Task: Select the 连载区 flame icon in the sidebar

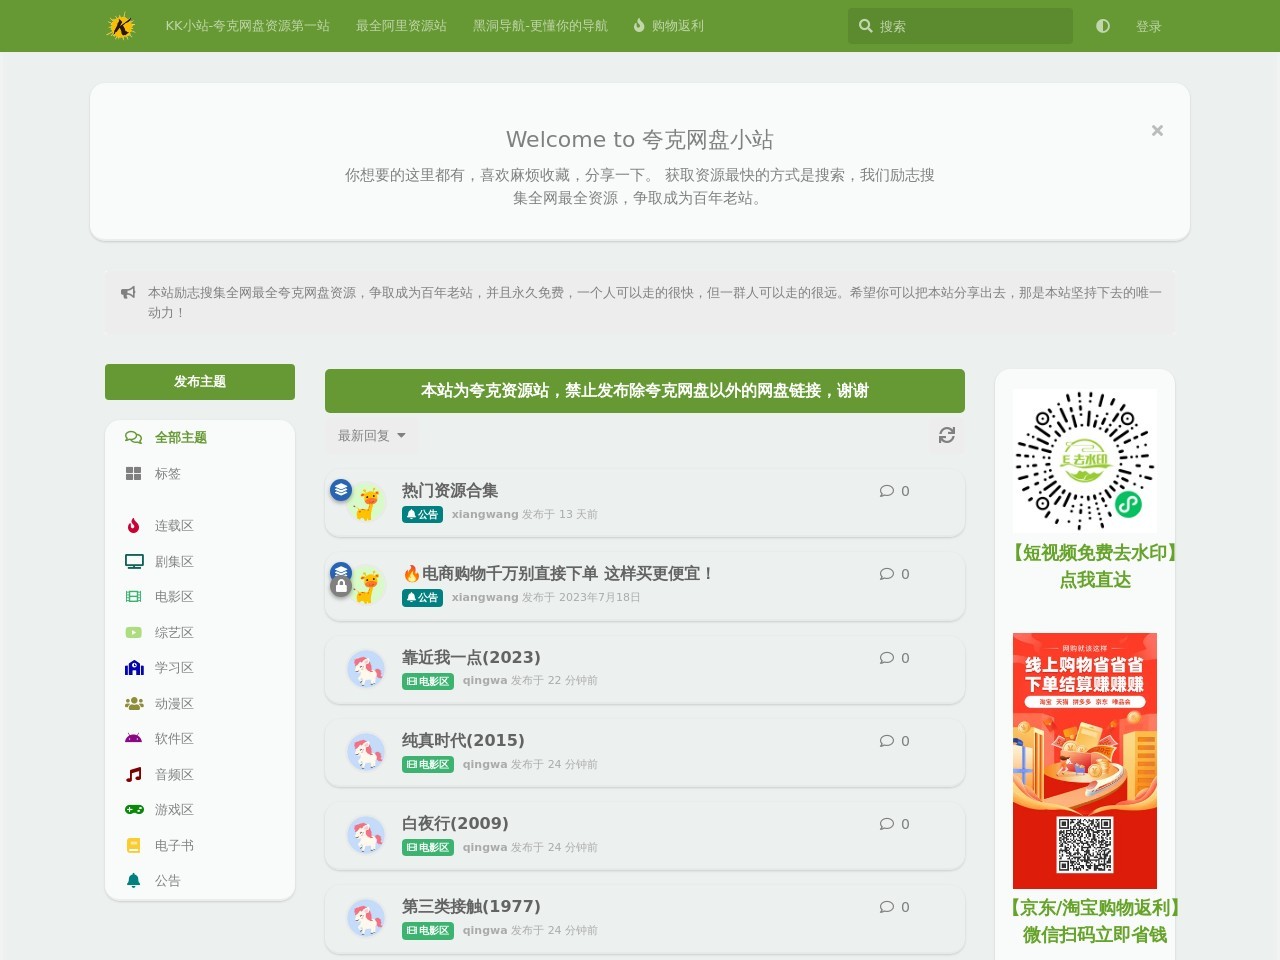Action: pyautogui.click(x=133, y=525)
